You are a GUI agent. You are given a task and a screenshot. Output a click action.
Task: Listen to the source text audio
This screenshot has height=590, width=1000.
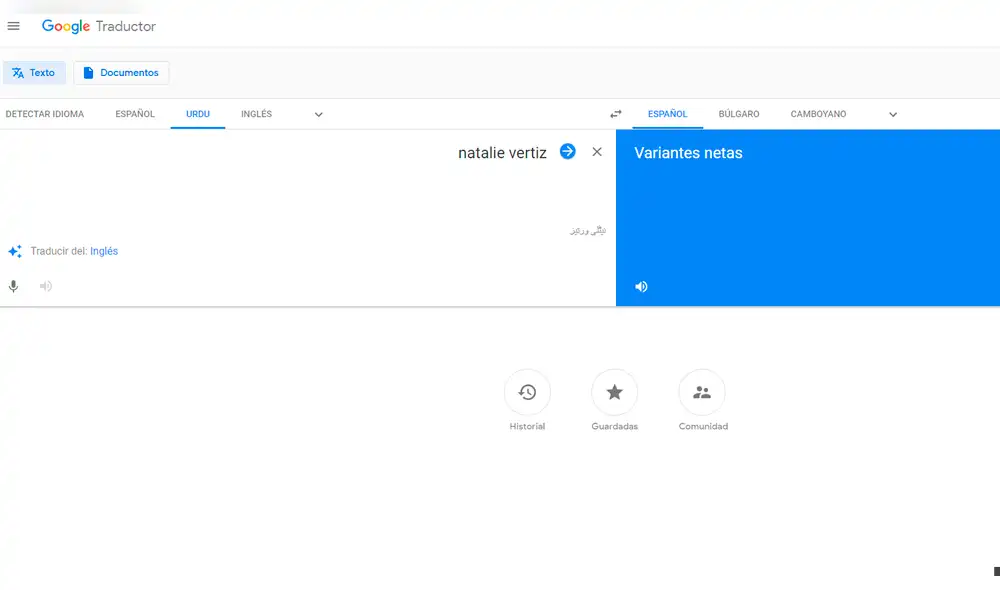click(x=46, y=286)
